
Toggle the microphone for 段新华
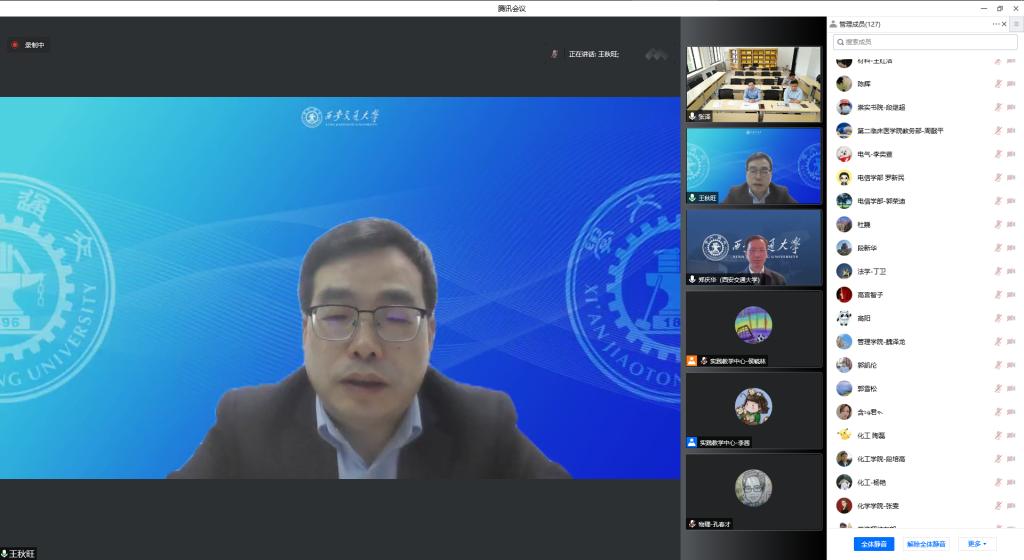(x=997, y=248)
